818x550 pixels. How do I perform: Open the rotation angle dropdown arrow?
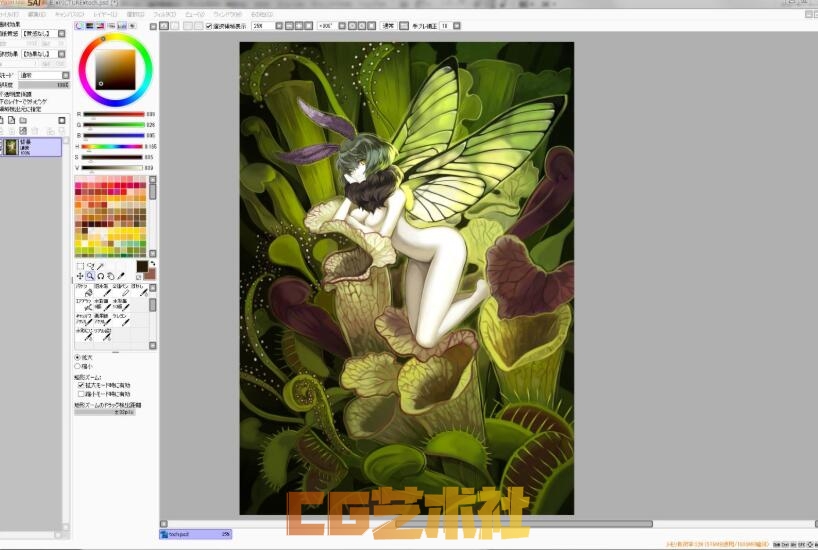tap(342, 26)
